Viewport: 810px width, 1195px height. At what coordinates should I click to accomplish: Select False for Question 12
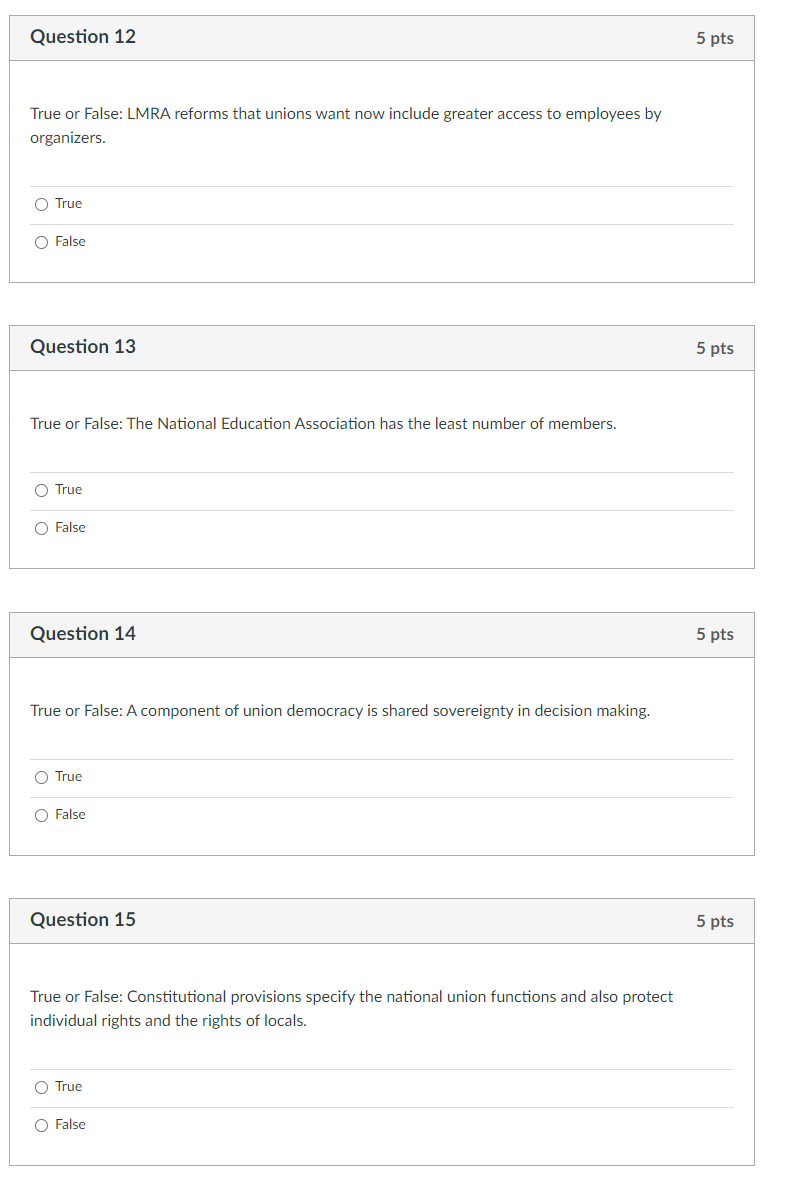coord(41,242)
